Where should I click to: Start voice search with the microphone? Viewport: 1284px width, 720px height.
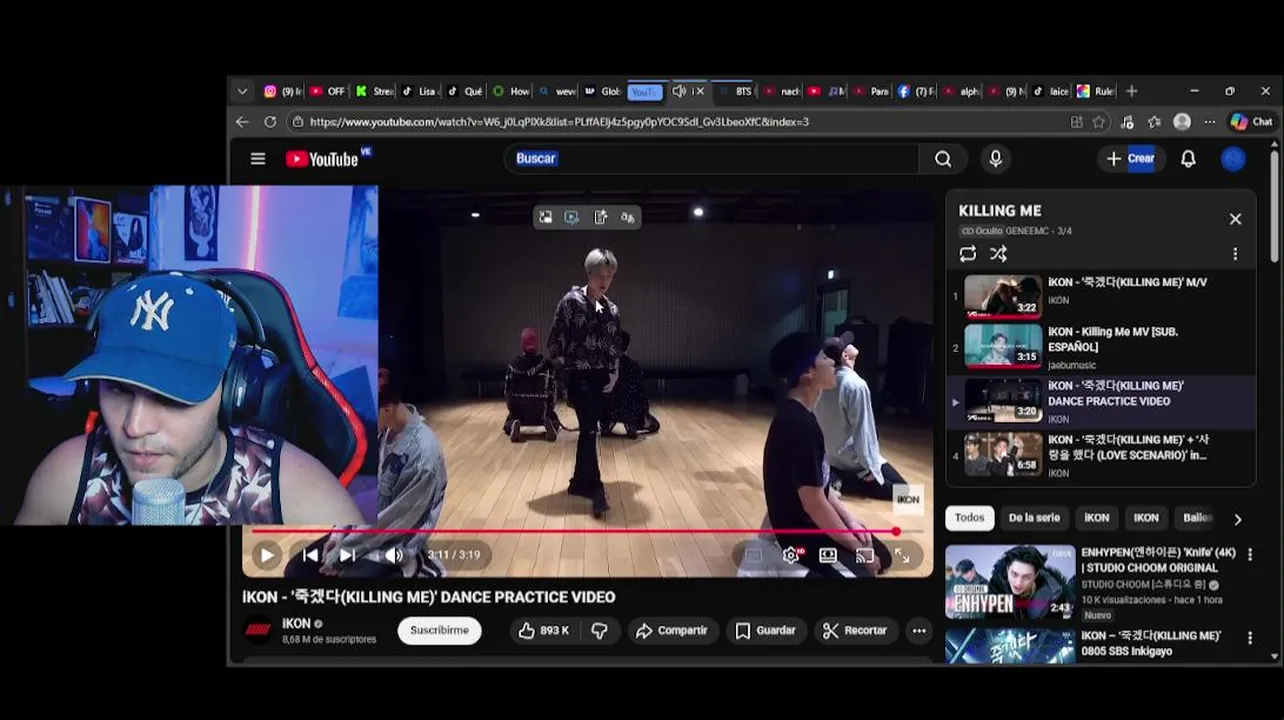(x=995, y=159)
